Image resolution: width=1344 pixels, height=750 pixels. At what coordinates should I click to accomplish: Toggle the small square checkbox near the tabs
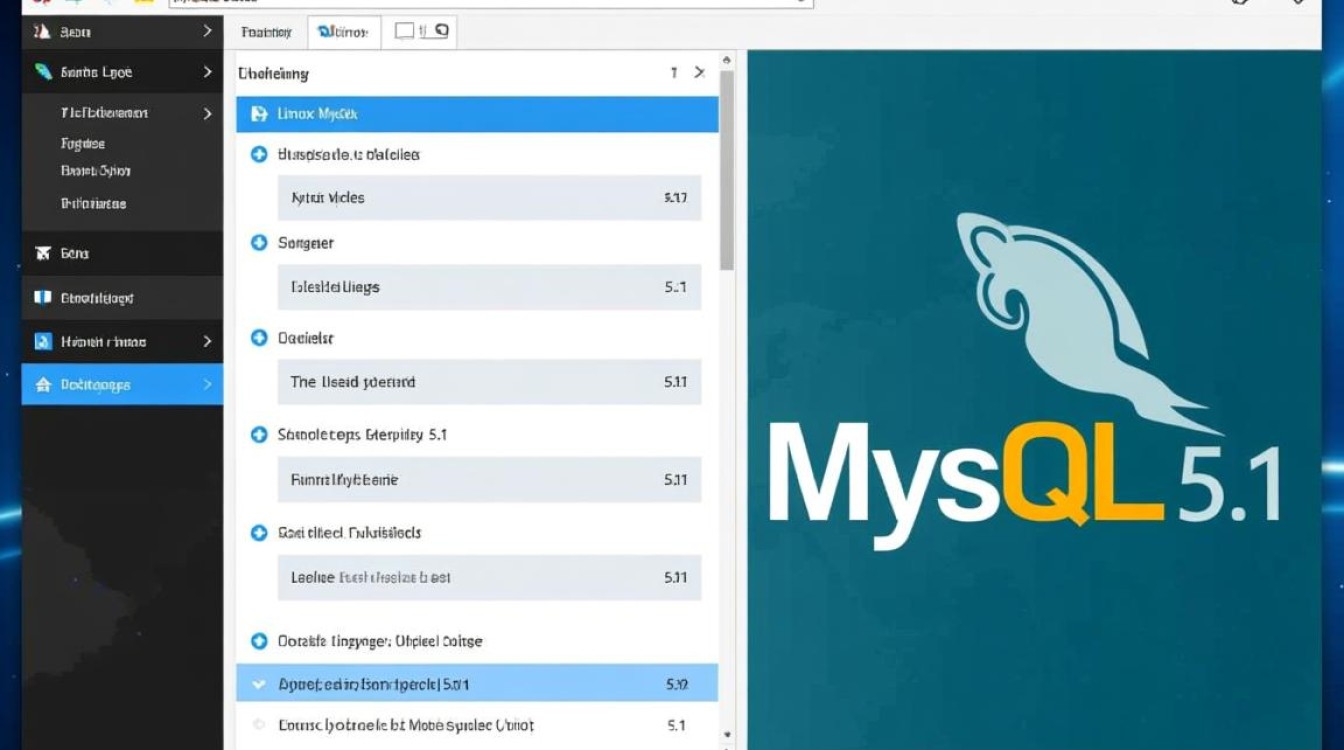403,31
